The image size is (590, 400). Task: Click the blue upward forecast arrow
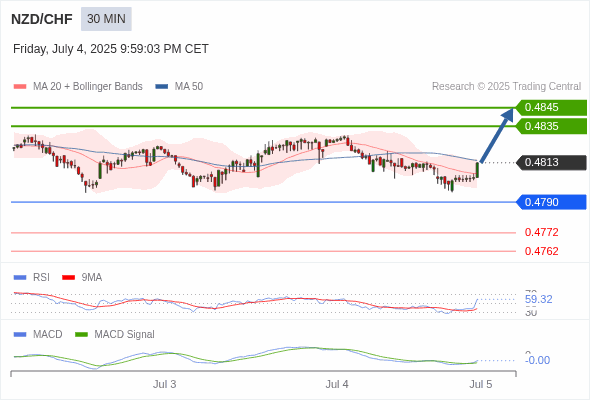[x=497, y=135]
